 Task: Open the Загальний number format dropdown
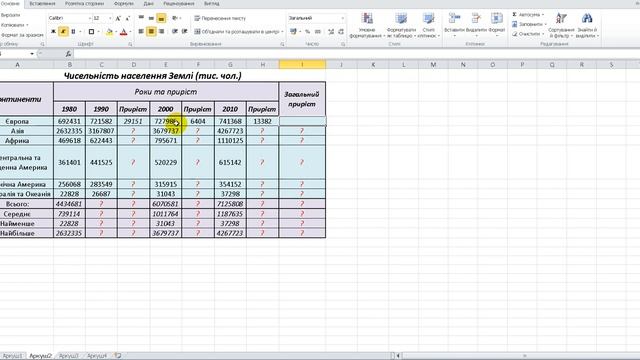(342, 18)
